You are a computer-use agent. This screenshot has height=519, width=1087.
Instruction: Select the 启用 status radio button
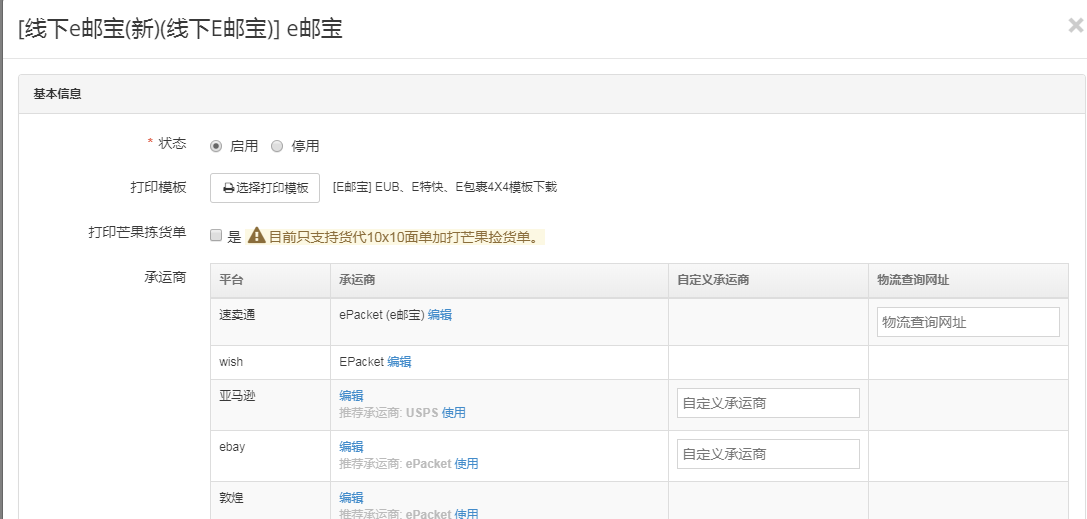[x=216, y=146]
